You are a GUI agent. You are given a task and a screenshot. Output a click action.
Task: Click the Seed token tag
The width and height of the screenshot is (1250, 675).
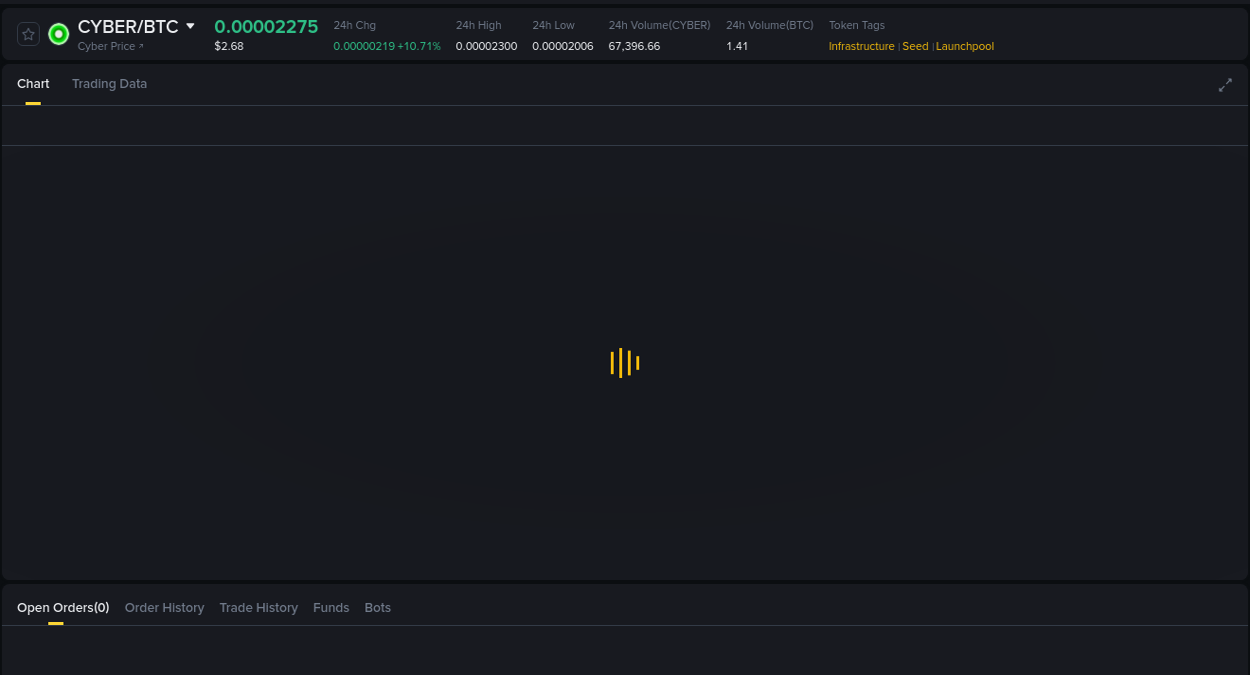(x=915, y=46)
